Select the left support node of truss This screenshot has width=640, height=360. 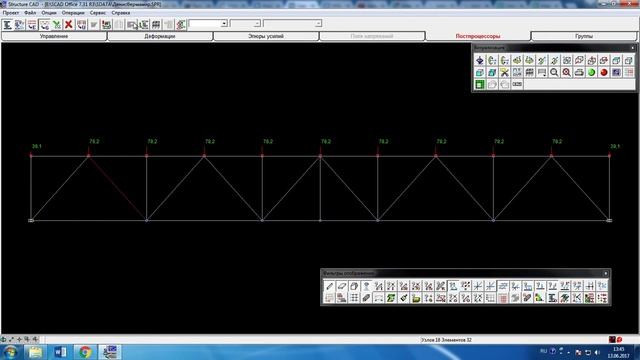click(x=31, y=220)
